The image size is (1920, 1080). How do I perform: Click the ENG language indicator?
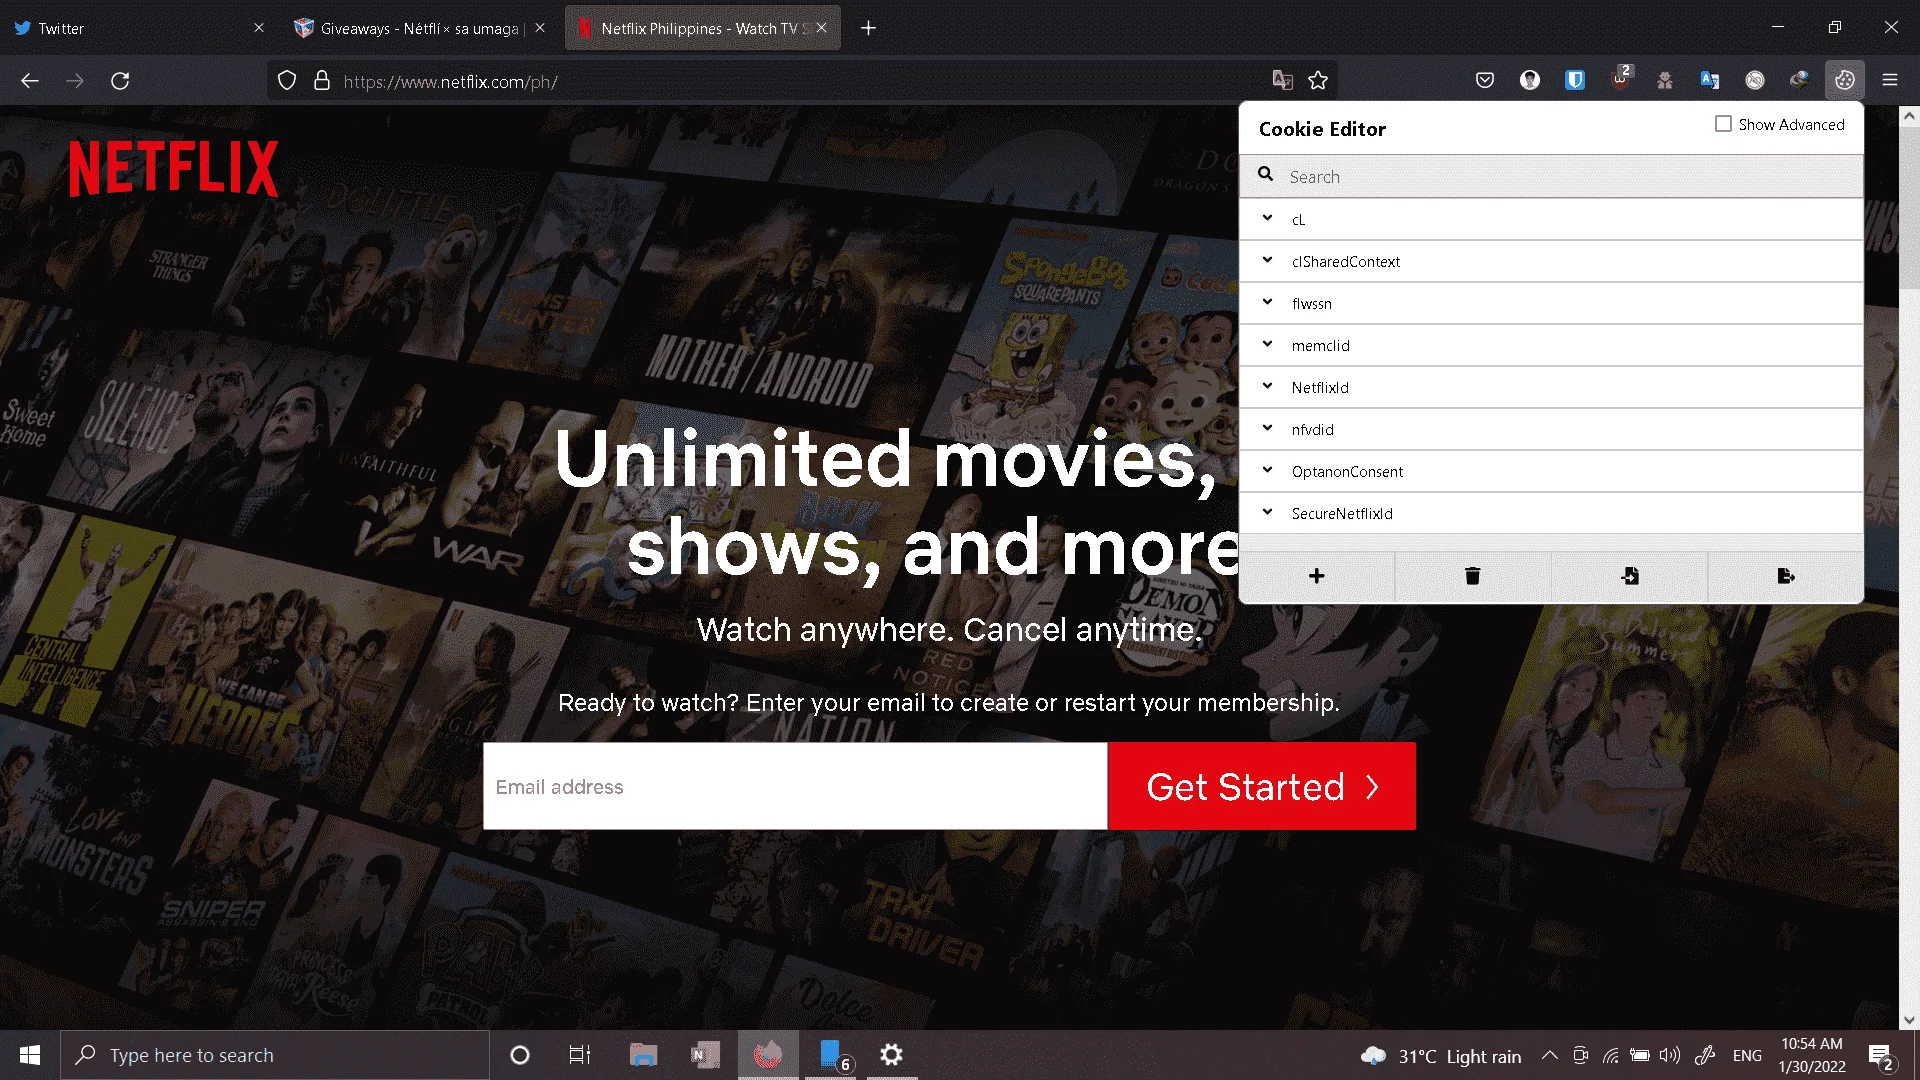coord(1747,1055)
